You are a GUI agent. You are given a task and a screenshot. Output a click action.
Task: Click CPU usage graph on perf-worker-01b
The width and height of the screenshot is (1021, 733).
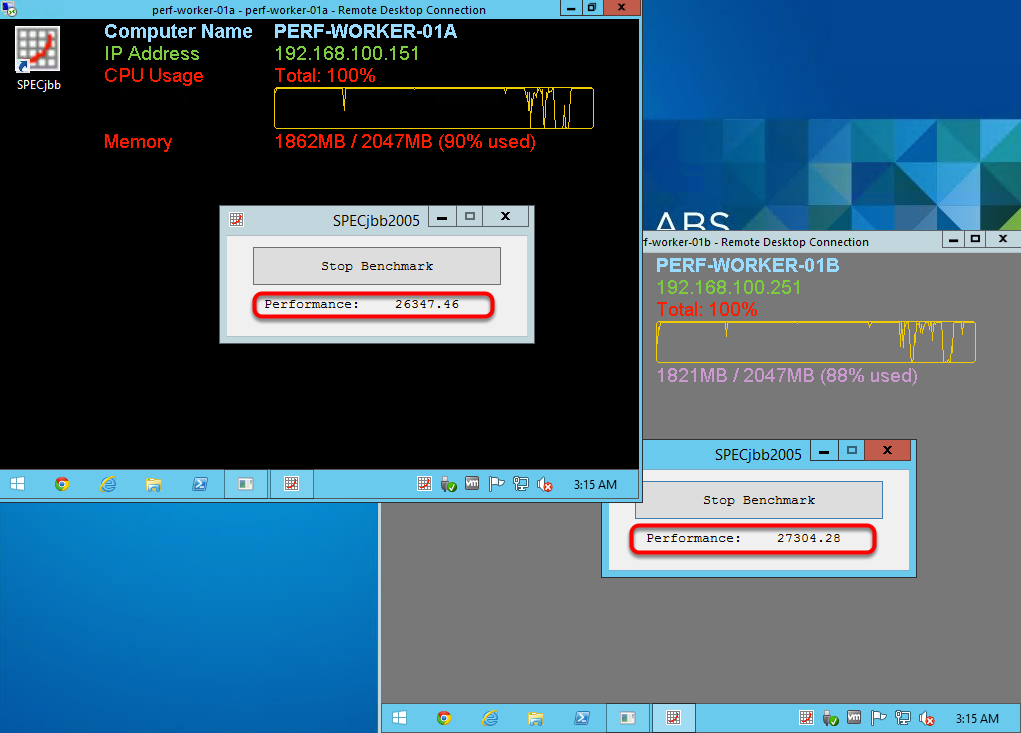click(x=816, y=342)
